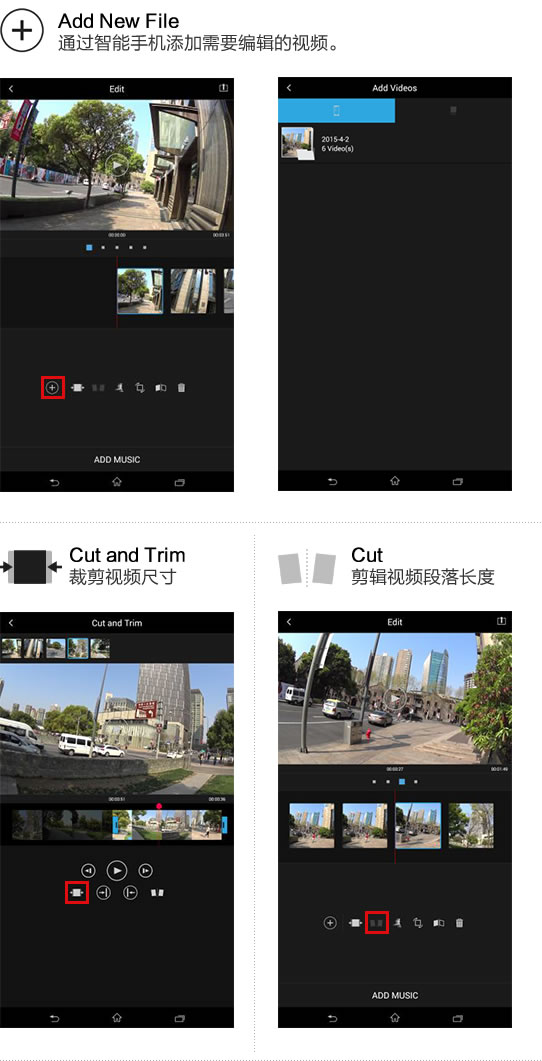The height and width of the screenshot is (1061, 542).
Task: Tap ADD MUSIC in the bottom-right Edit screen
Action: pyautogui.click(x=395, y=995)
